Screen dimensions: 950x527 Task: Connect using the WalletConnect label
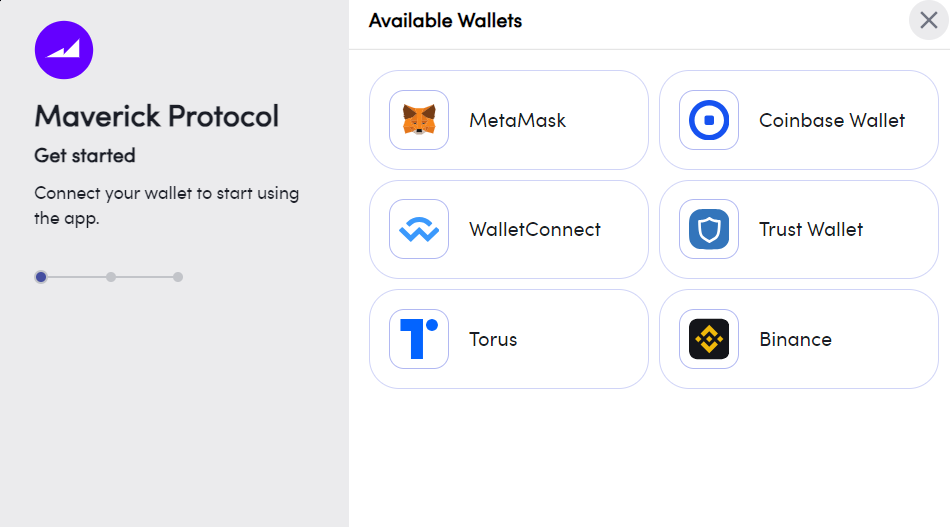(535, 230)
